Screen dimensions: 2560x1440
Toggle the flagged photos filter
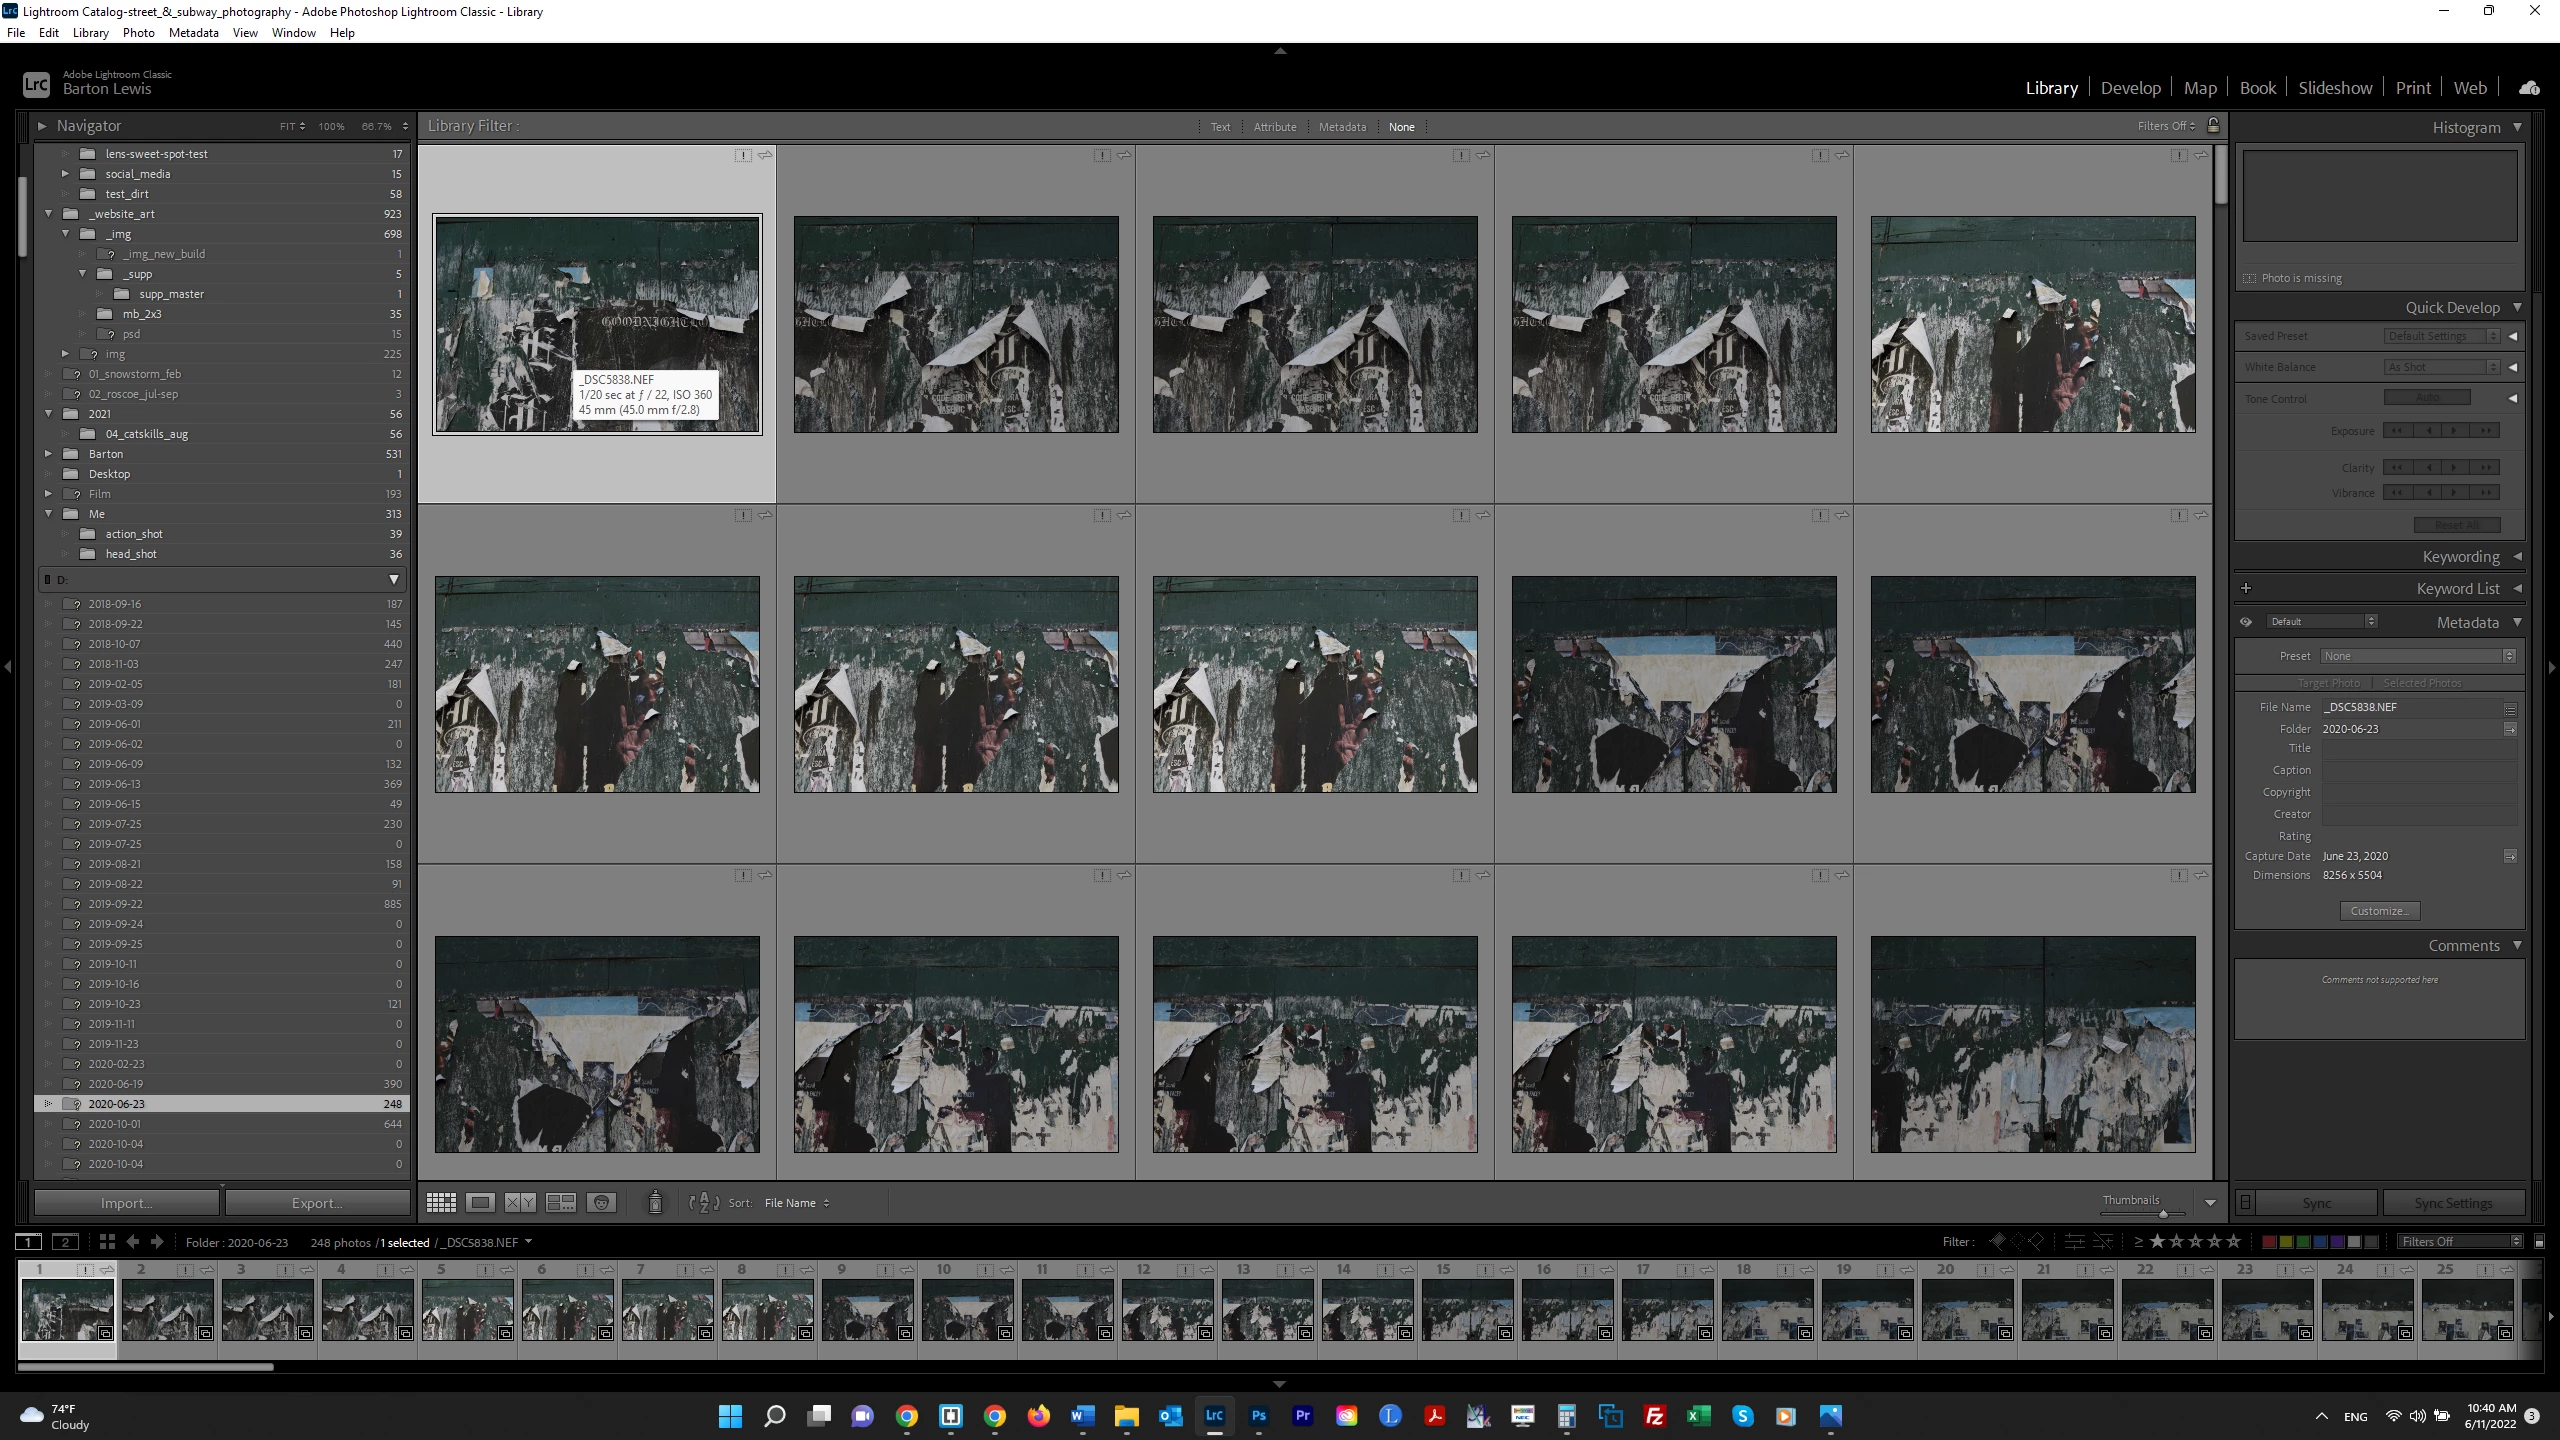click(x=1997, y=1242)
